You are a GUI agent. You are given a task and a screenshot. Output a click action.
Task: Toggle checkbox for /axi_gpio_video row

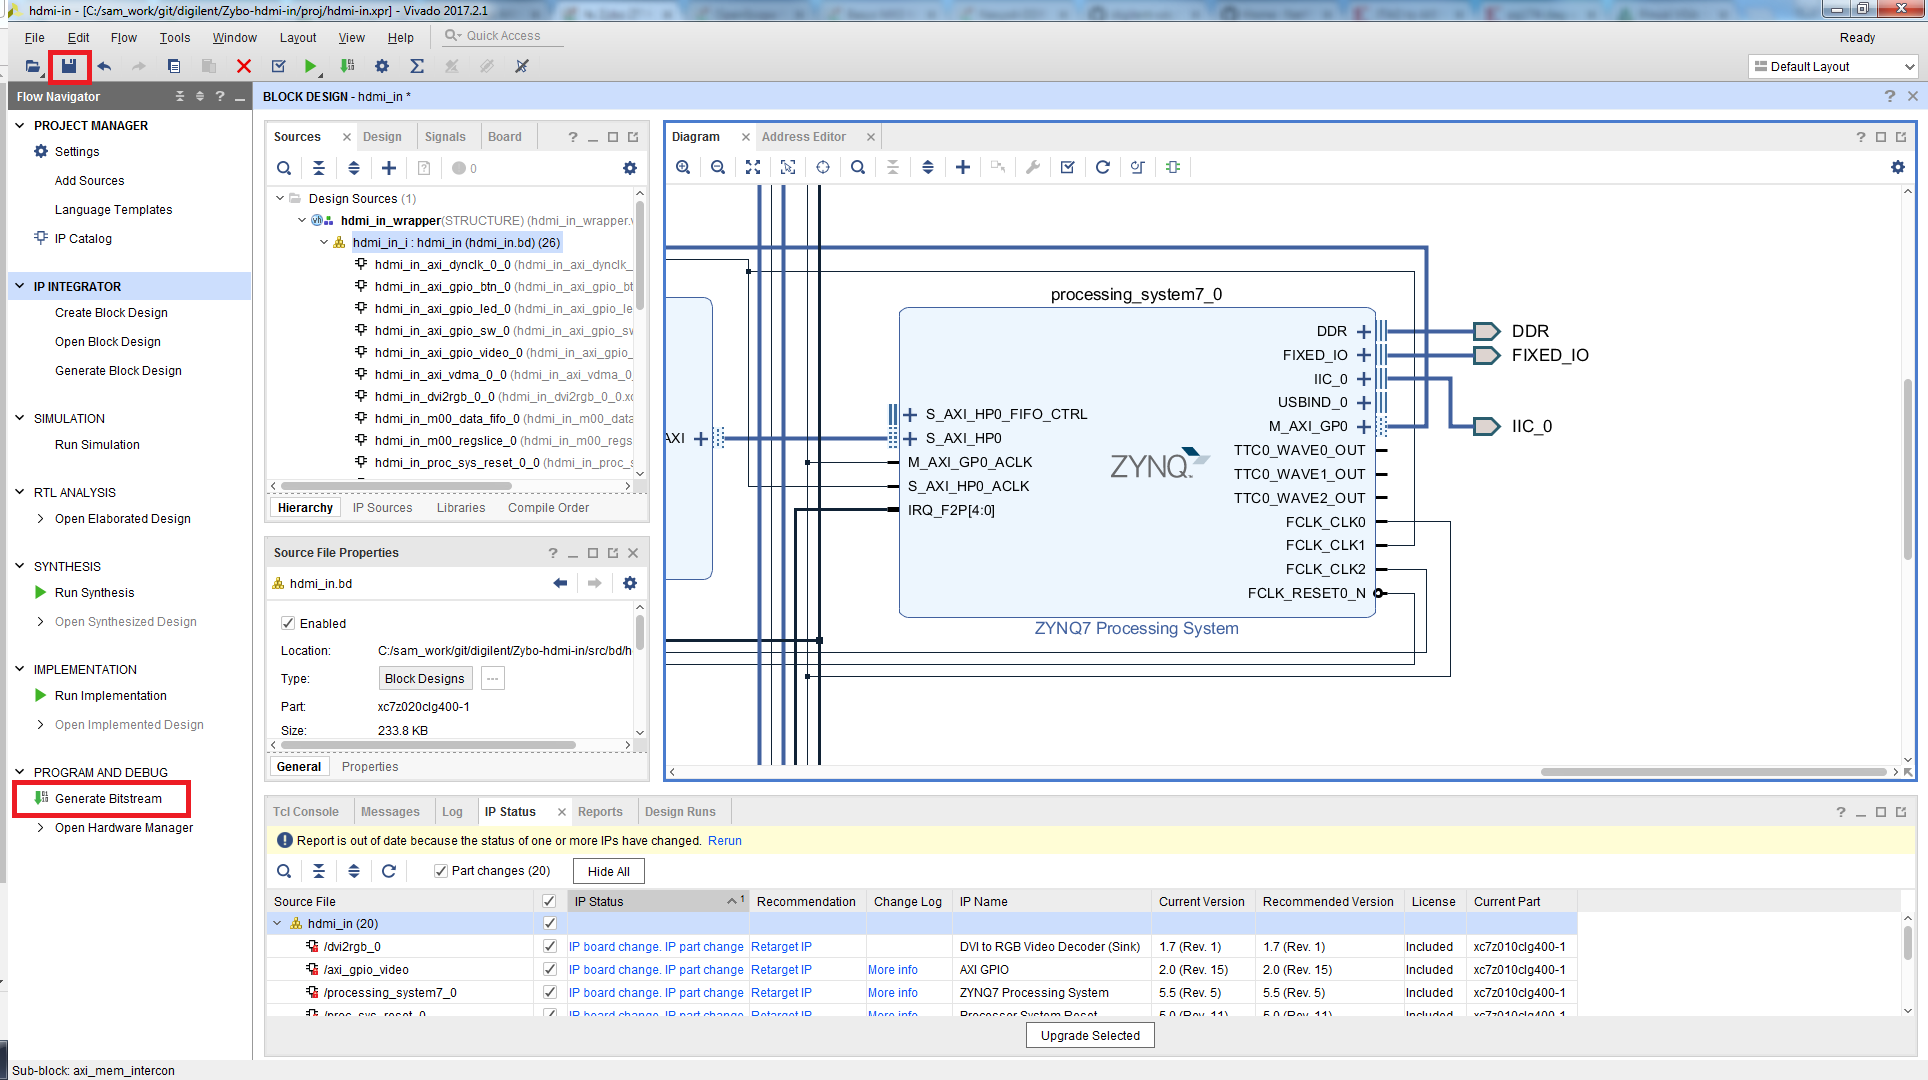click(x=549, y=969)
